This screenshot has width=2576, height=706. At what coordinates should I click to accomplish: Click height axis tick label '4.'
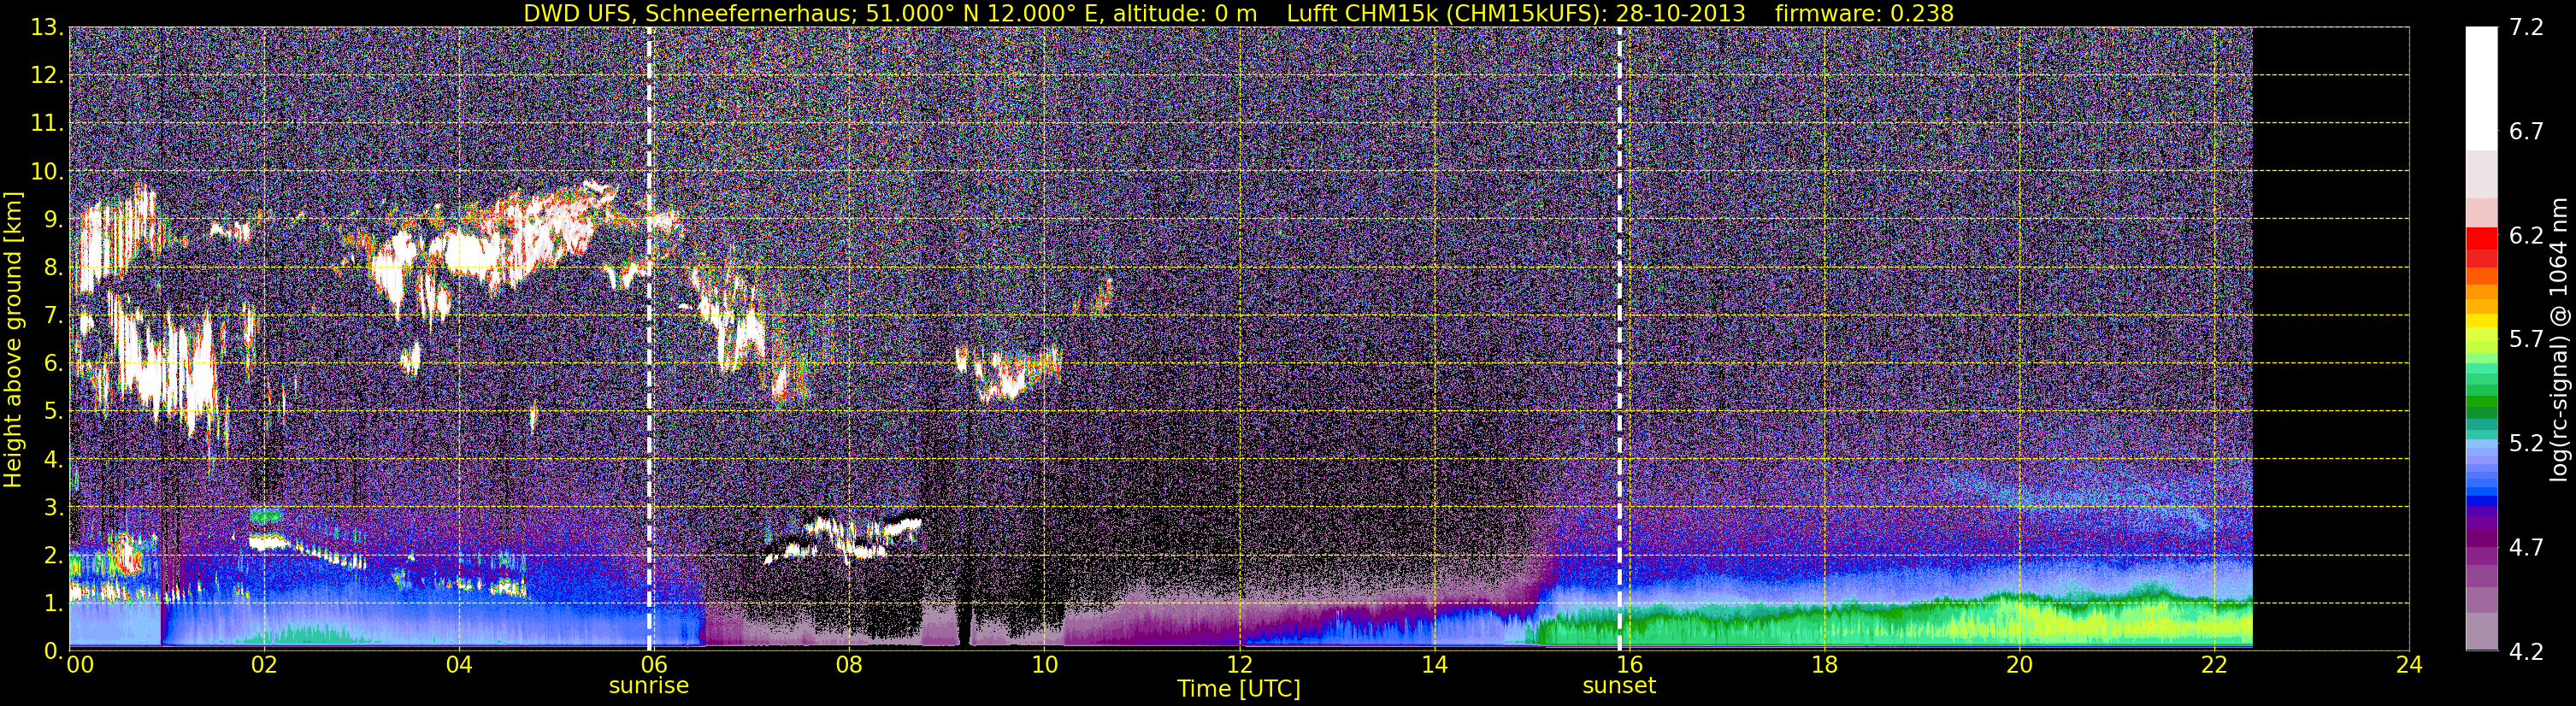53,459
